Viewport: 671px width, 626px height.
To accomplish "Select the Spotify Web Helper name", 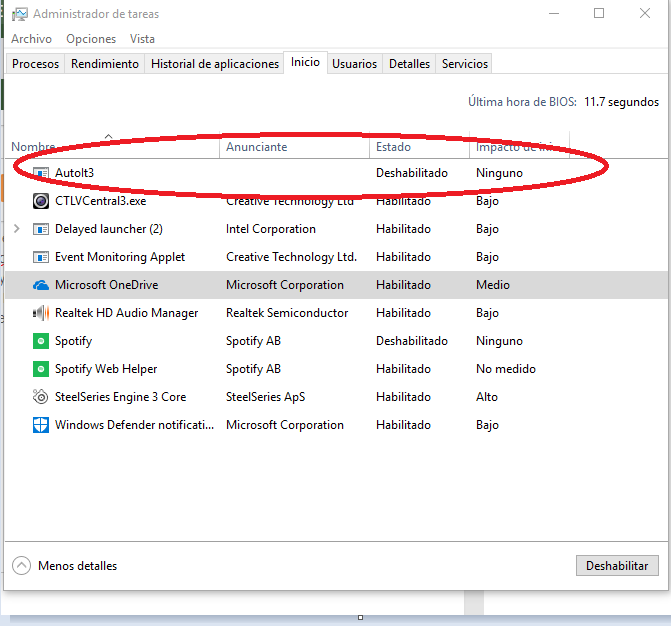I will (x=106, y=369).
